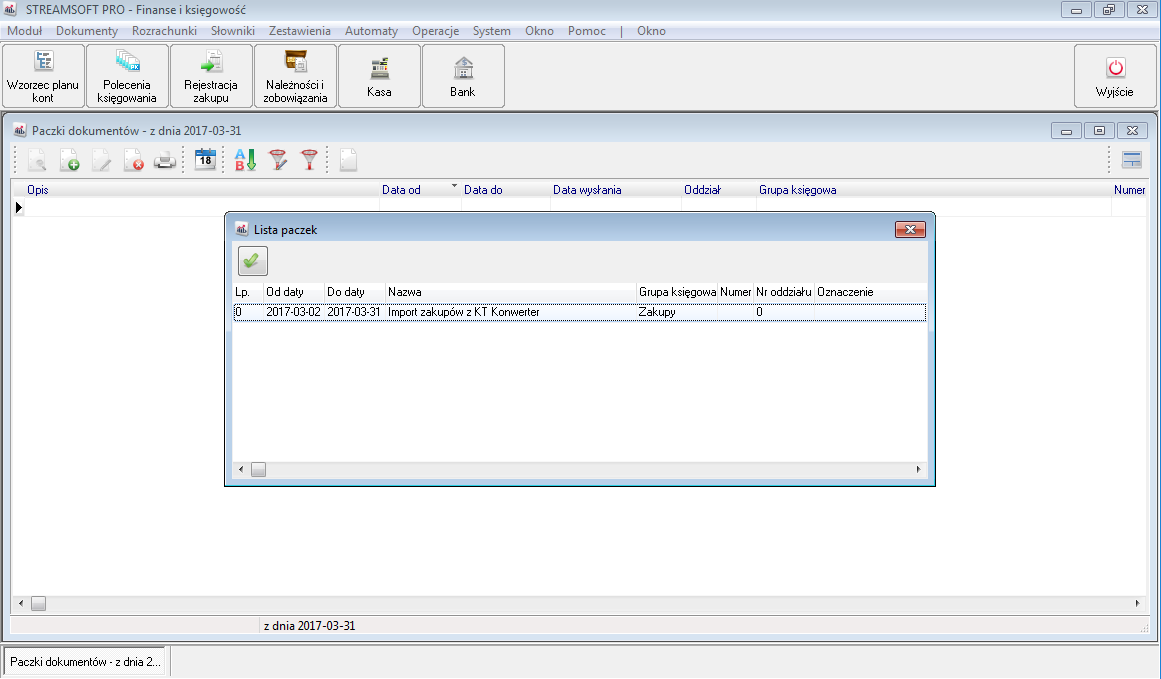1161x679 pixels.
Task: Open Polecenia księgowania
Action: (127, 76)
